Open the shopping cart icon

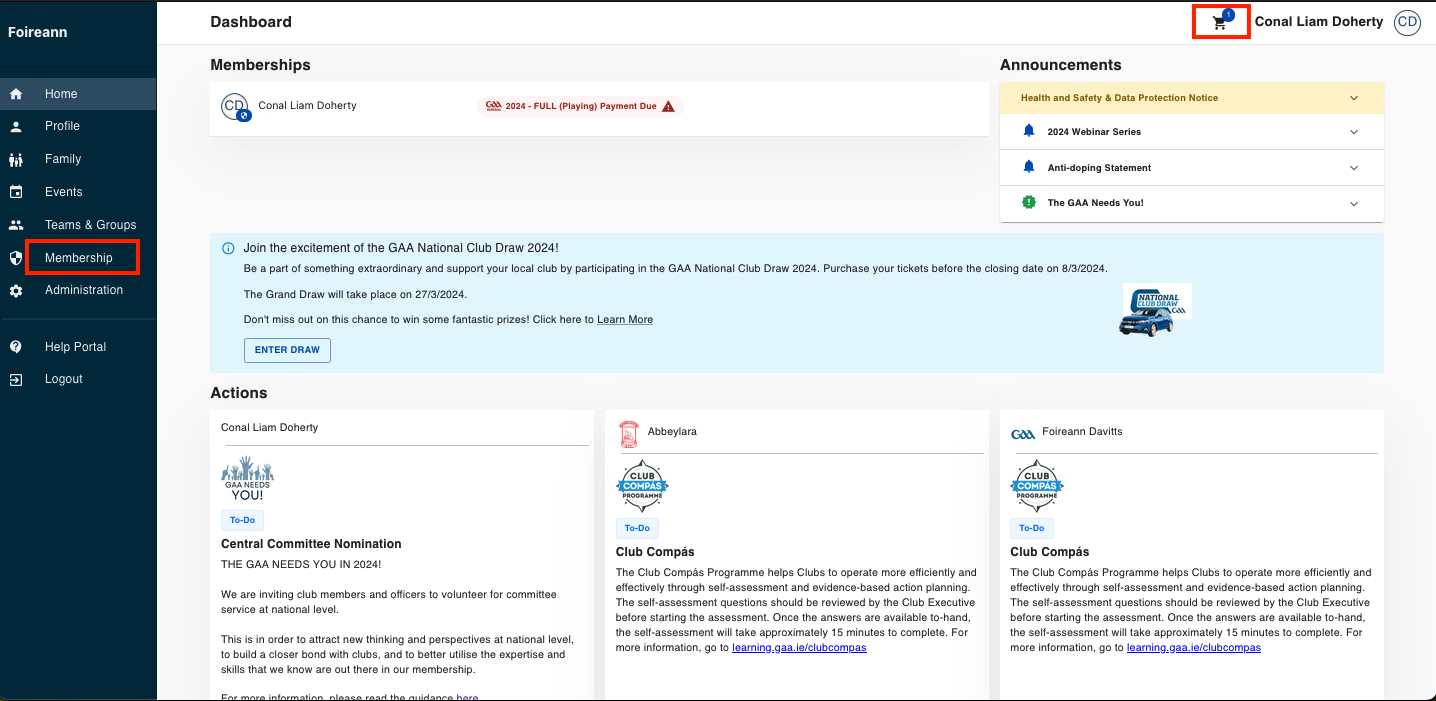[x=1220, y=22]
